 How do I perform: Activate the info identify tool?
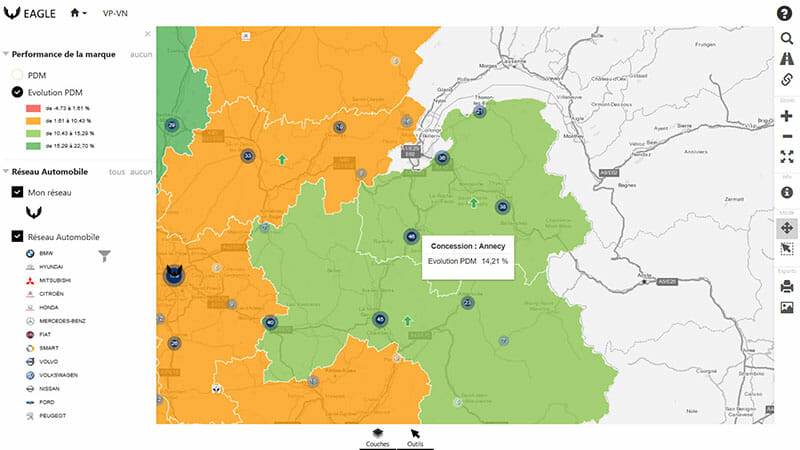coord(787,192)
